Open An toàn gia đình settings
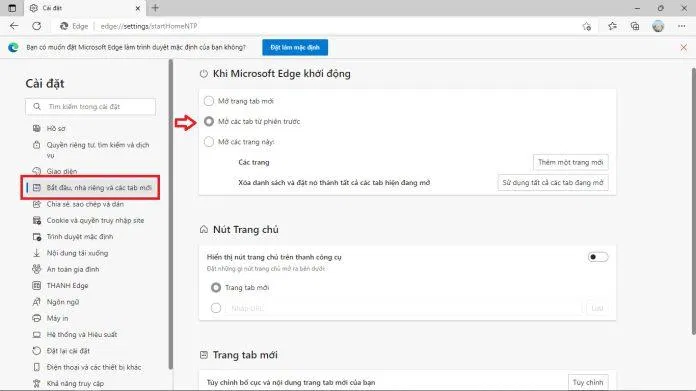The height and width of the screenshot is (391, 696). click(73, 269)
